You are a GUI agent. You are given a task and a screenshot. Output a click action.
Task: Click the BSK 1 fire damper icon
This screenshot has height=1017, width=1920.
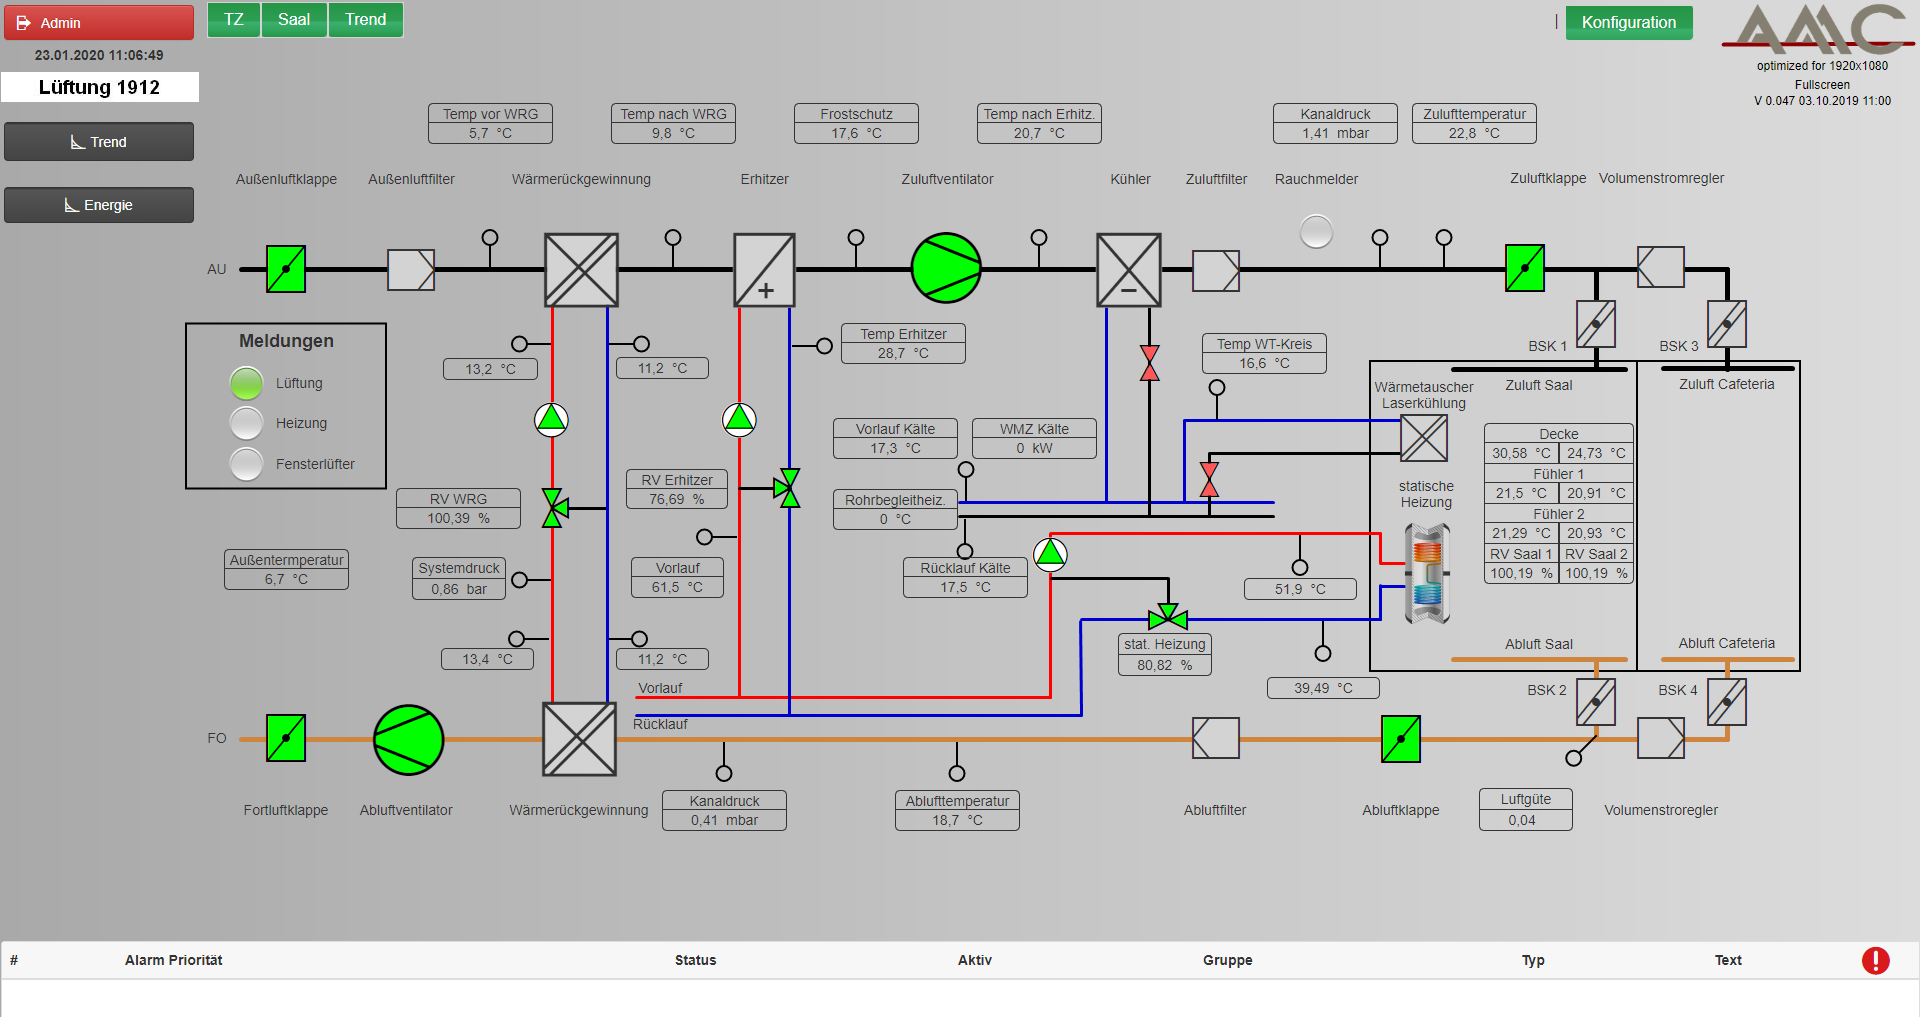(1595, 324)
